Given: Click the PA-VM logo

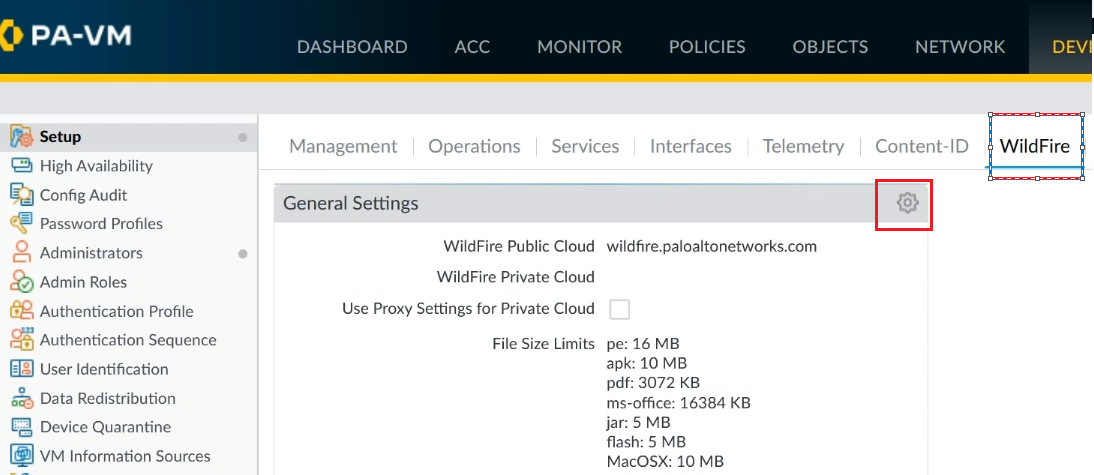Looking at the screenshot, I should point(66,34).
